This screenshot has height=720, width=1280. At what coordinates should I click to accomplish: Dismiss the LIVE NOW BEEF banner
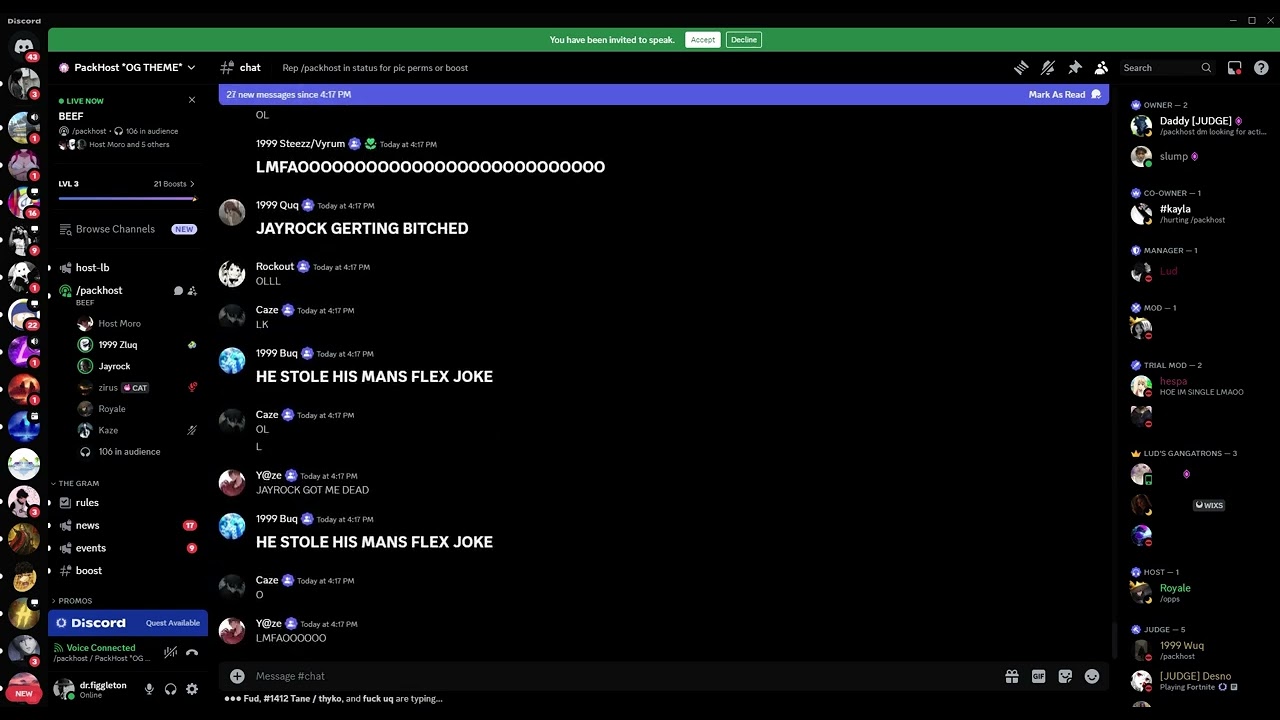pos(192,100)
